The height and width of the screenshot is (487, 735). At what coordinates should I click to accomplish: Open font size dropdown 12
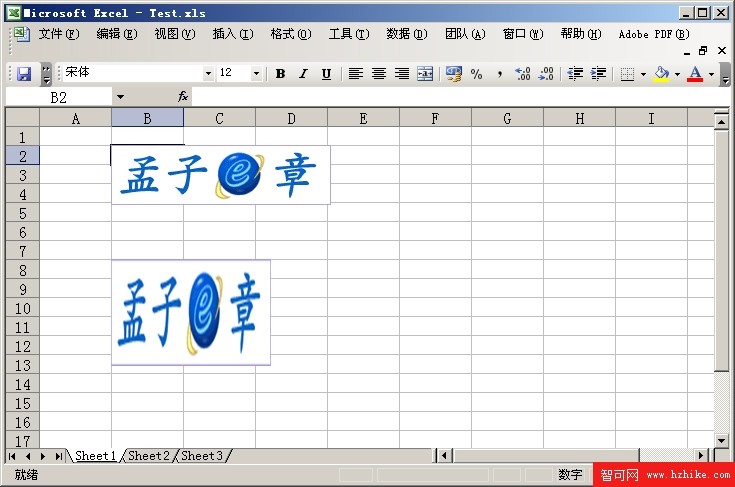click(x=256, y=73)
